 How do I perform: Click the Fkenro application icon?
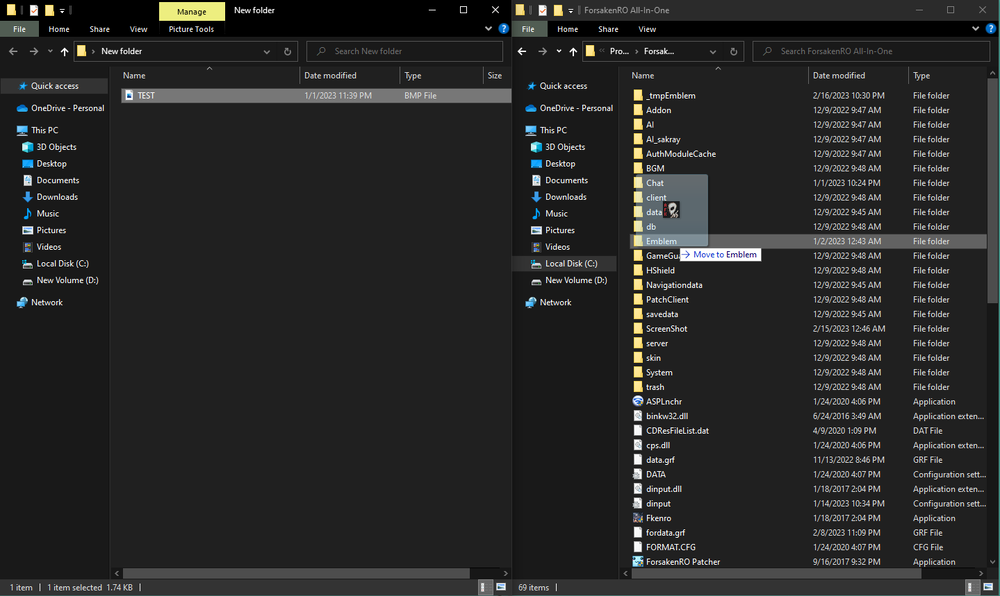point(638,518)
